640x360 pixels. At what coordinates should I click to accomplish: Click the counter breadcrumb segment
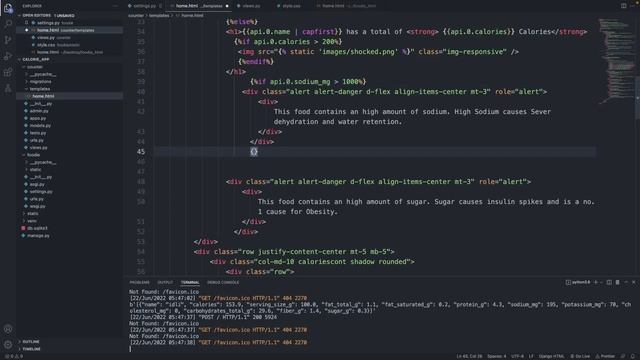coord(136,16)
